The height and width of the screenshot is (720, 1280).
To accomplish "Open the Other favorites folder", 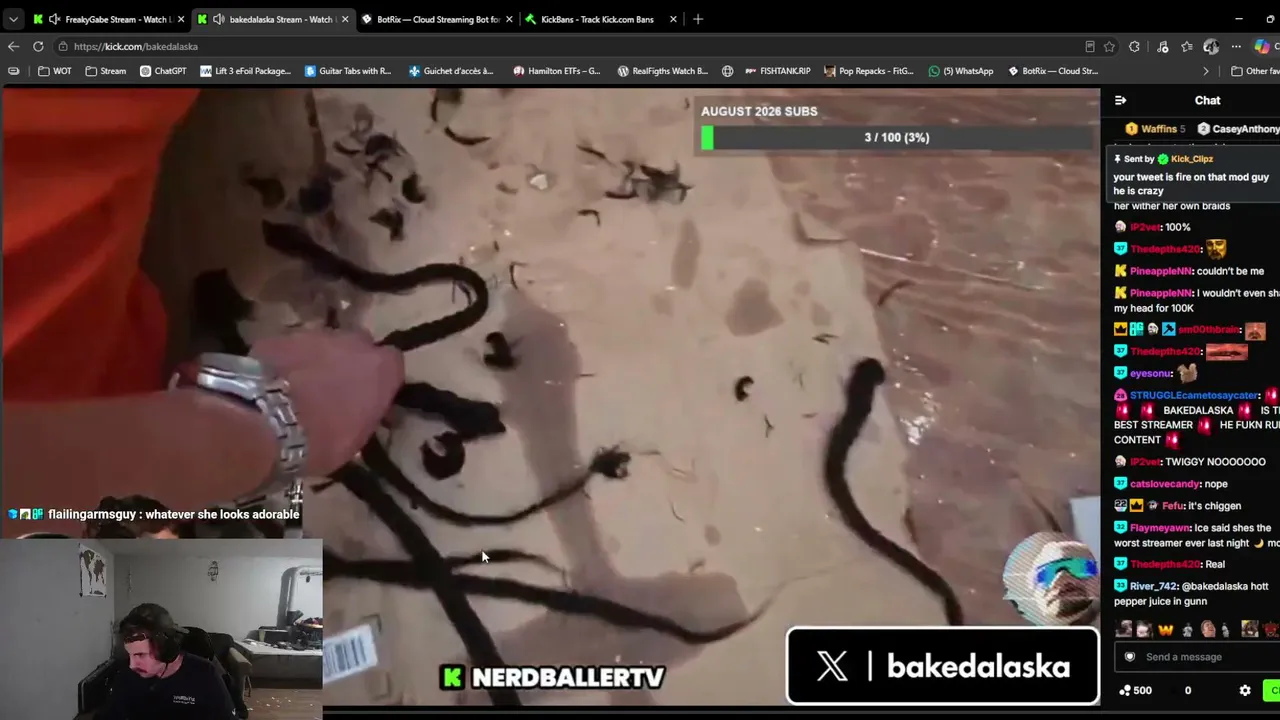I will click(x=1254, y=71).
